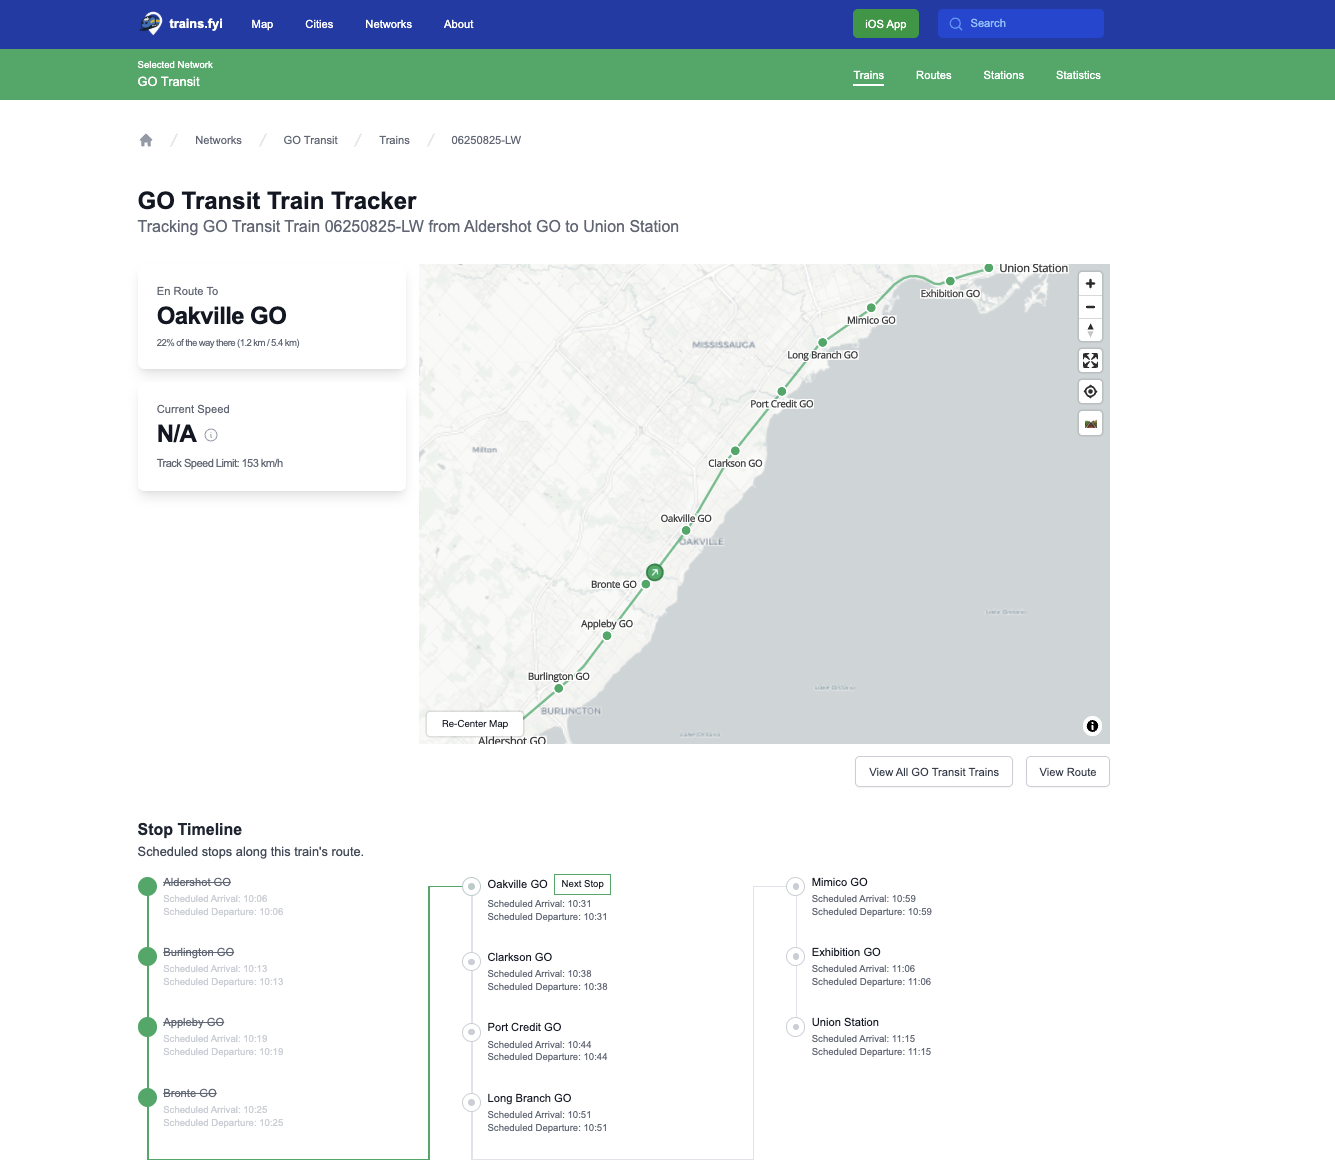Screen dimensions: 1335x1171
Task: Open map attribution info icon
Action: click(1092, 726)
